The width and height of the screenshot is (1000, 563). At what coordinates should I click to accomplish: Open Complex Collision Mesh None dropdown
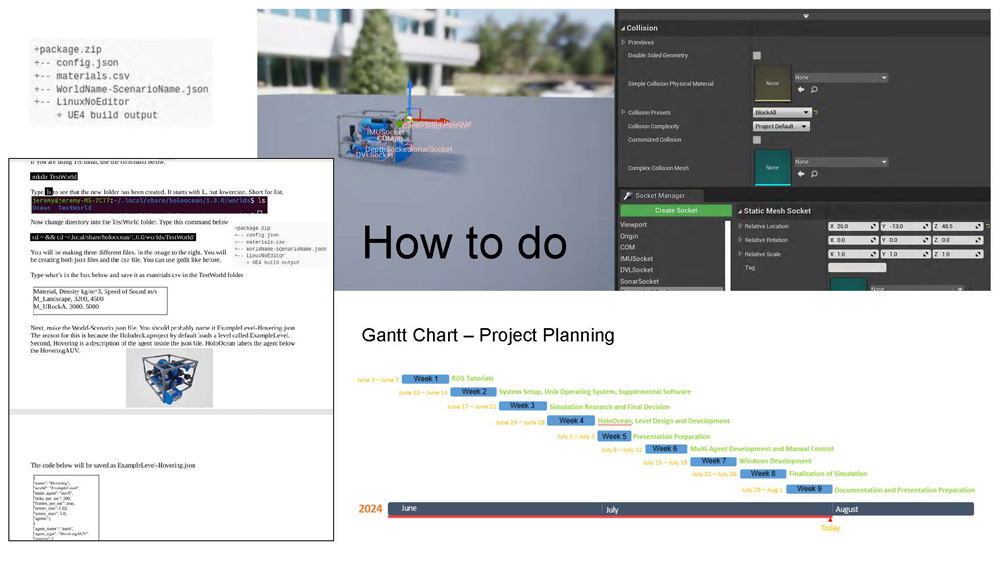pyautogui.click(x=841, y=162)
